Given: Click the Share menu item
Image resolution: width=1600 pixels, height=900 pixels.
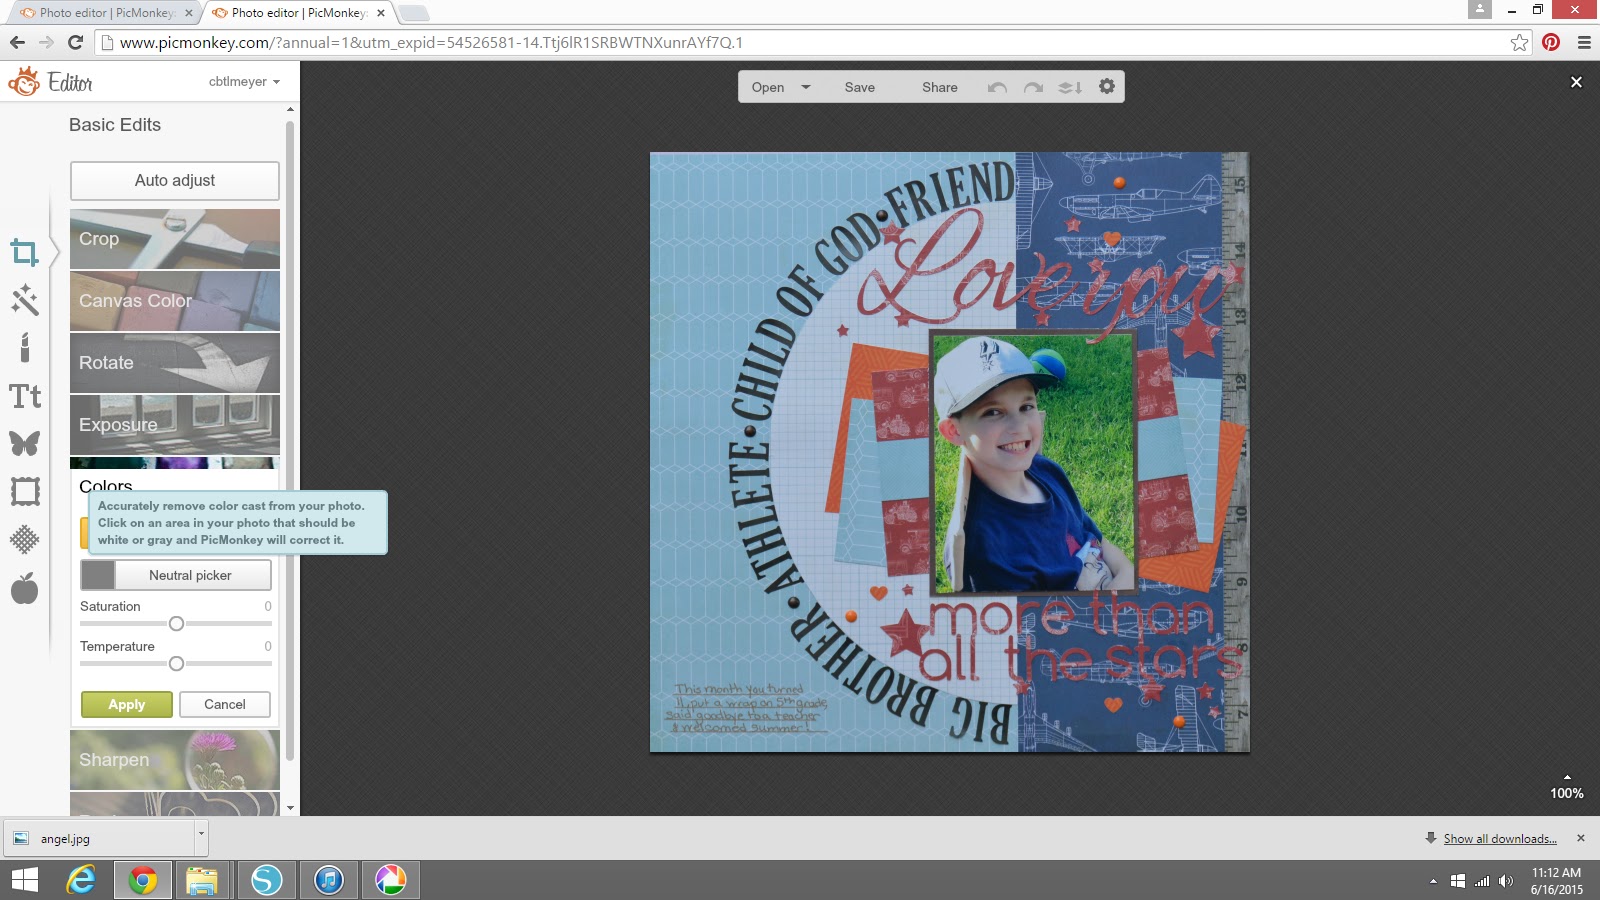Looking at the screenshot, I should coord(938,87).
